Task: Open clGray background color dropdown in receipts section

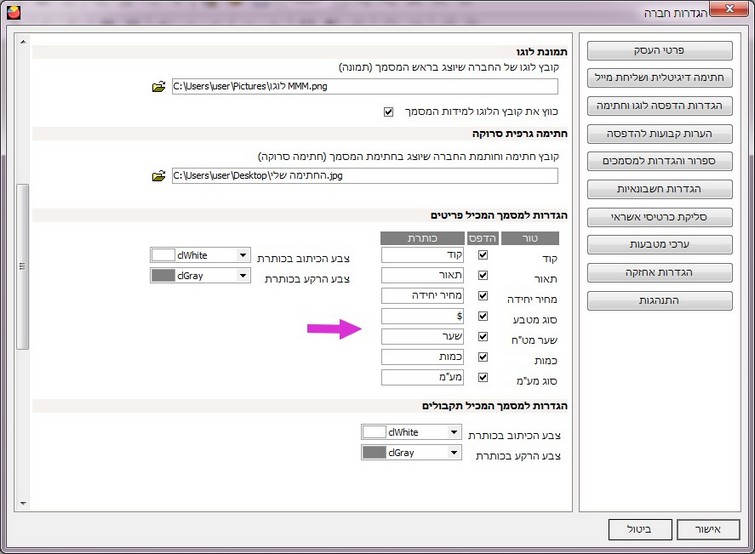Action: pos(454,452)
